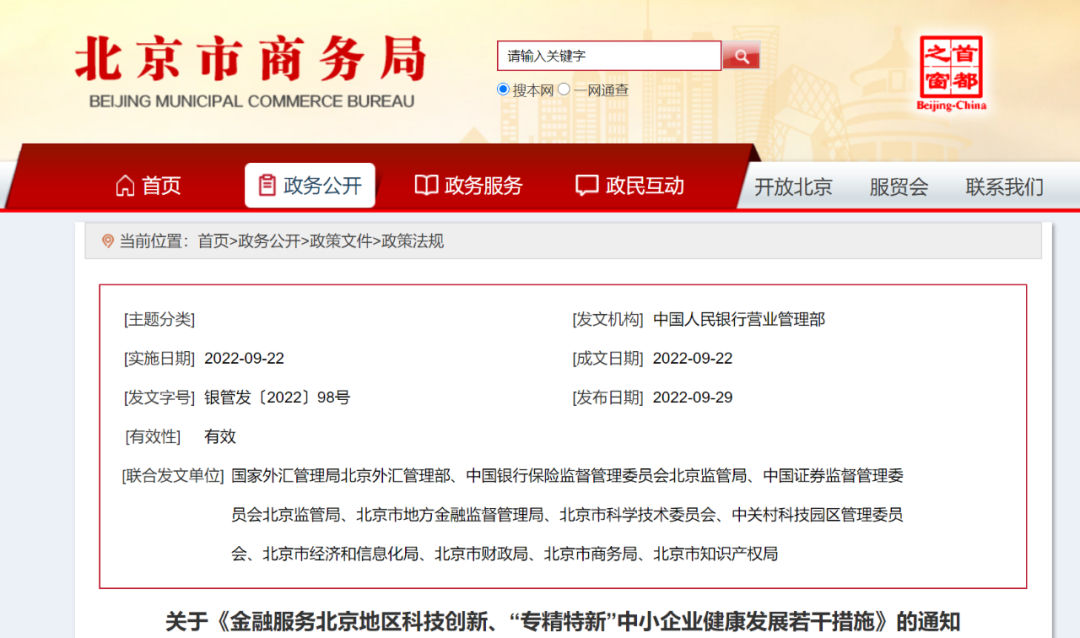Click the 北京市知识产权局 text
The width and height of the screenshot is (1080, 638).
[x=716, y=554]
